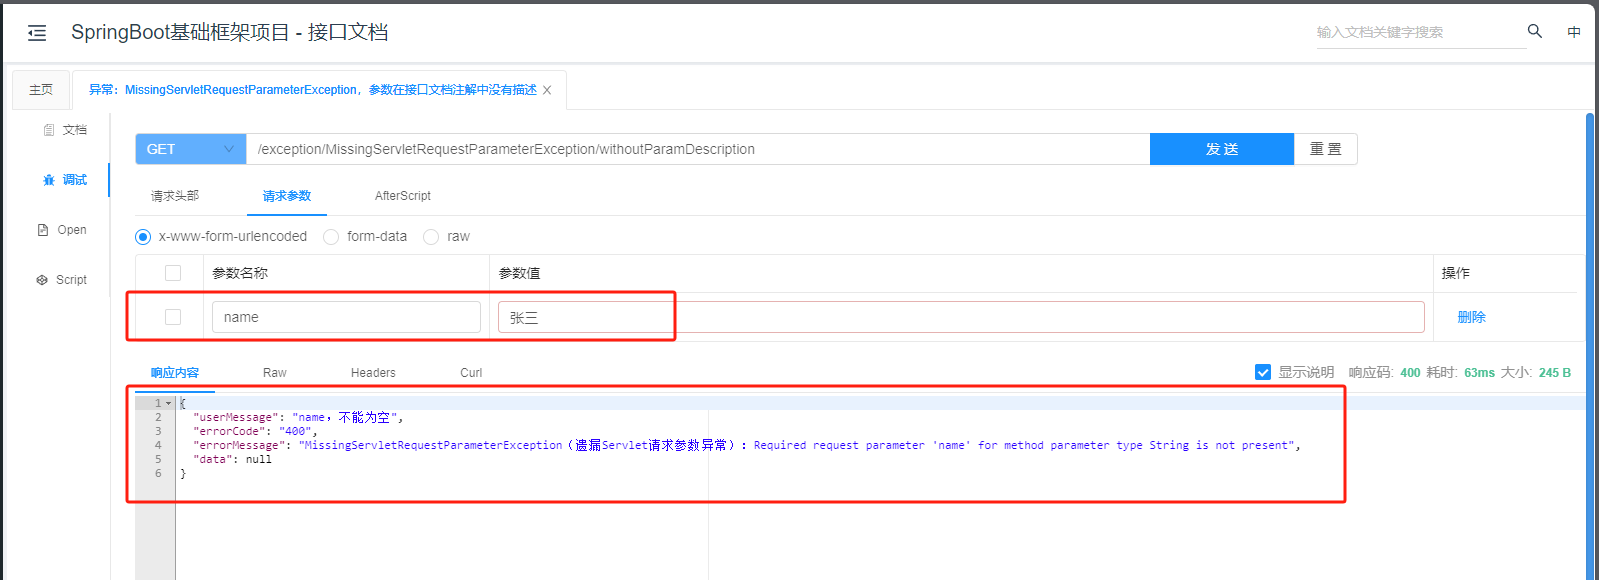Click the "errorCode": "400" line
The image size is (1599, 580).
tap(255, 431)
